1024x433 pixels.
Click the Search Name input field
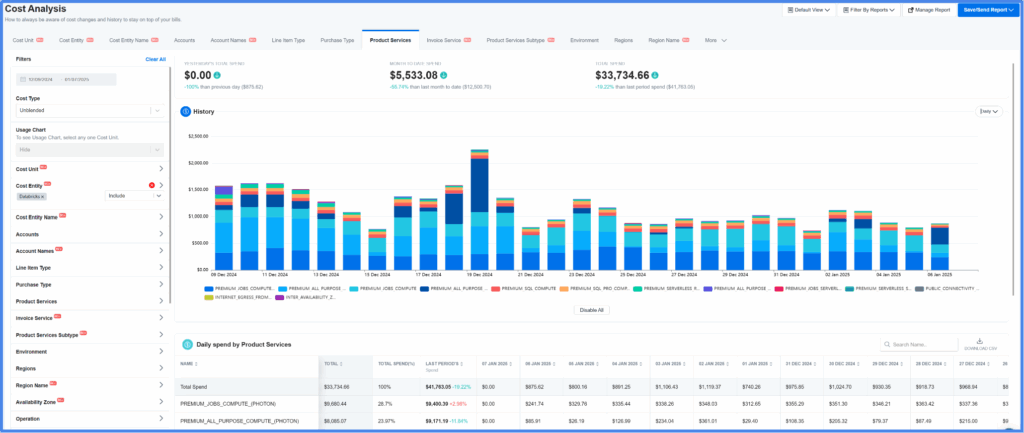919,344
